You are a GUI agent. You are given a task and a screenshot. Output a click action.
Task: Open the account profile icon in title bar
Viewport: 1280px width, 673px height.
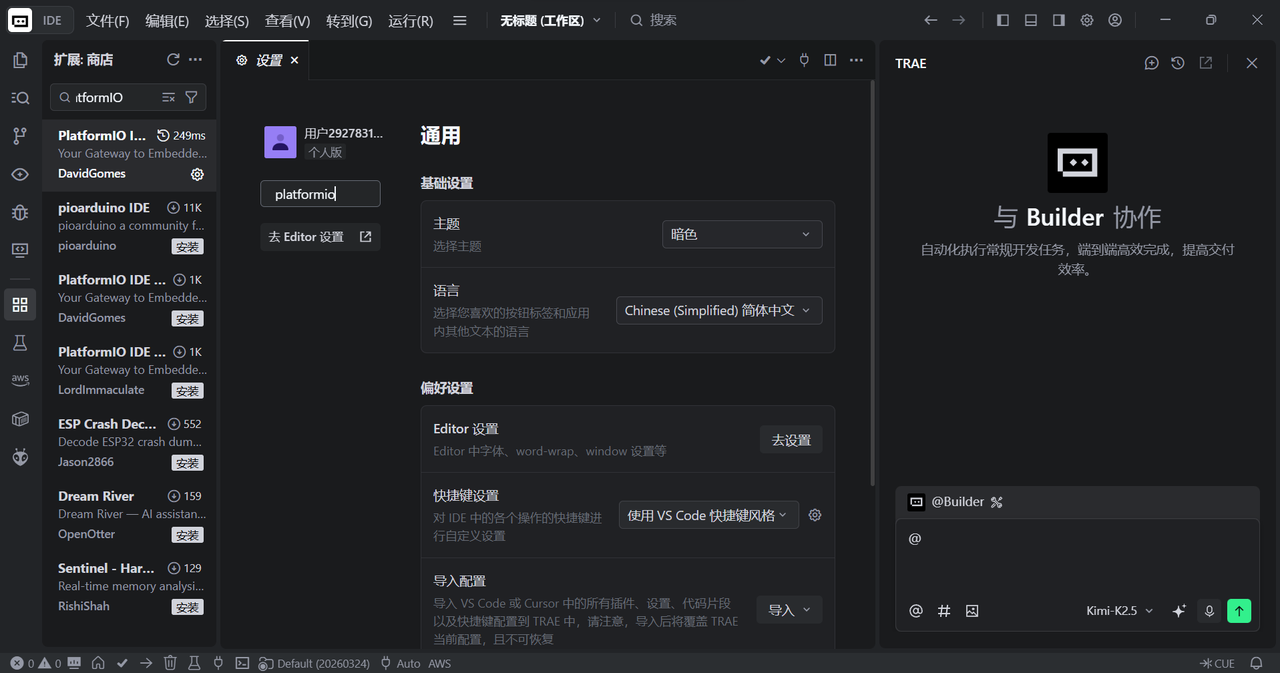[x=1115, y=20]
